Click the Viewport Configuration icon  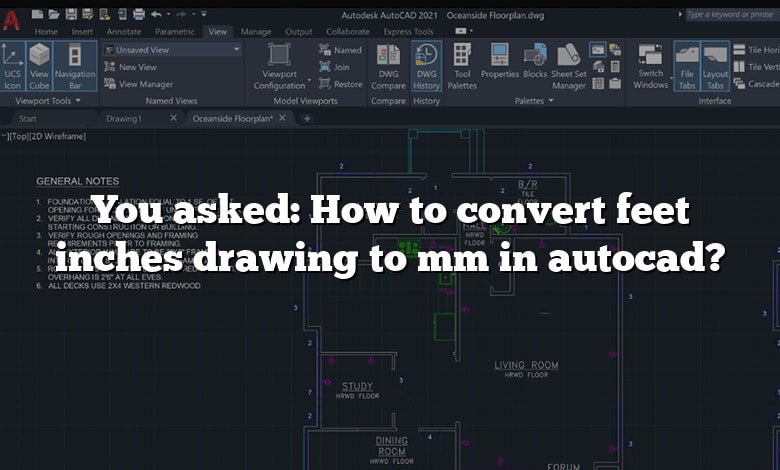click(x=279, y=55)
